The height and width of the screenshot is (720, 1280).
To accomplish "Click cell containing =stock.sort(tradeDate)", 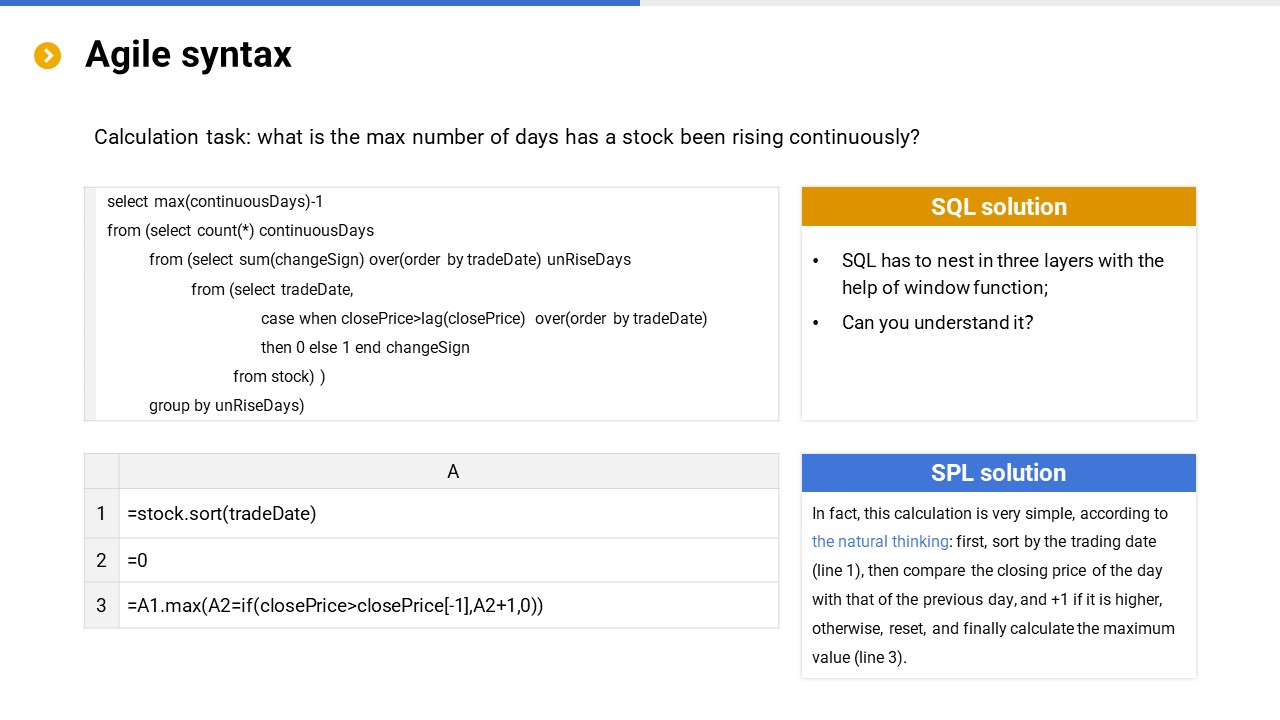I will point(222,514).
